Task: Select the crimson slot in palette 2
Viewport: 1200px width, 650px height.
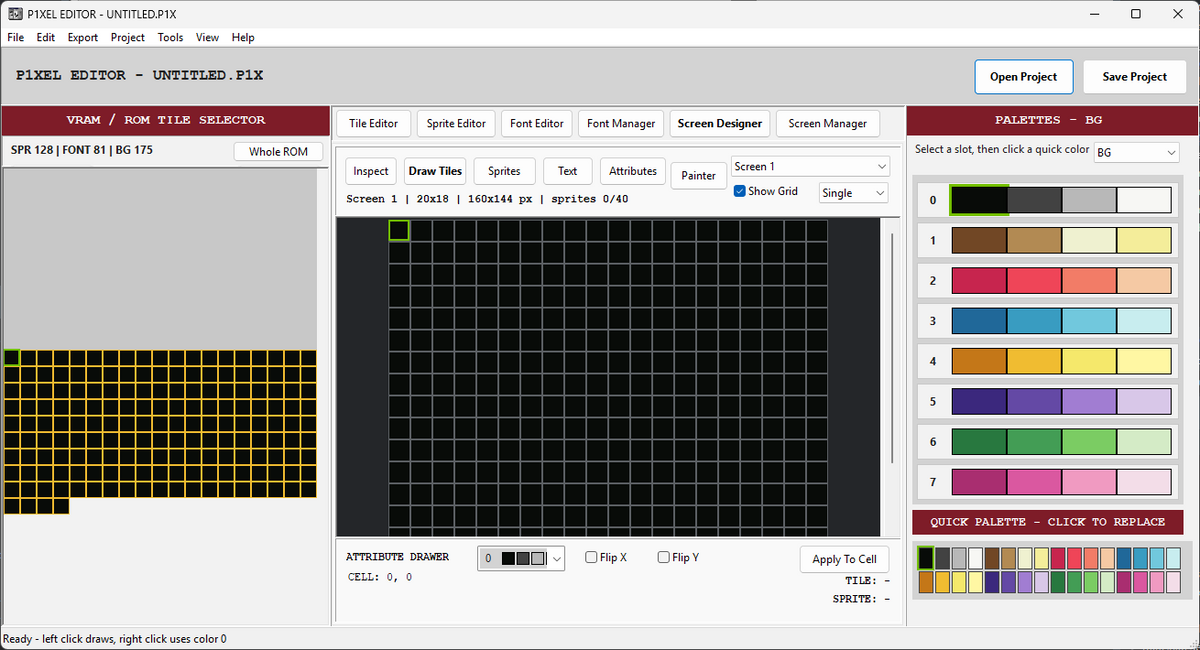Action: tap(979, 280)
